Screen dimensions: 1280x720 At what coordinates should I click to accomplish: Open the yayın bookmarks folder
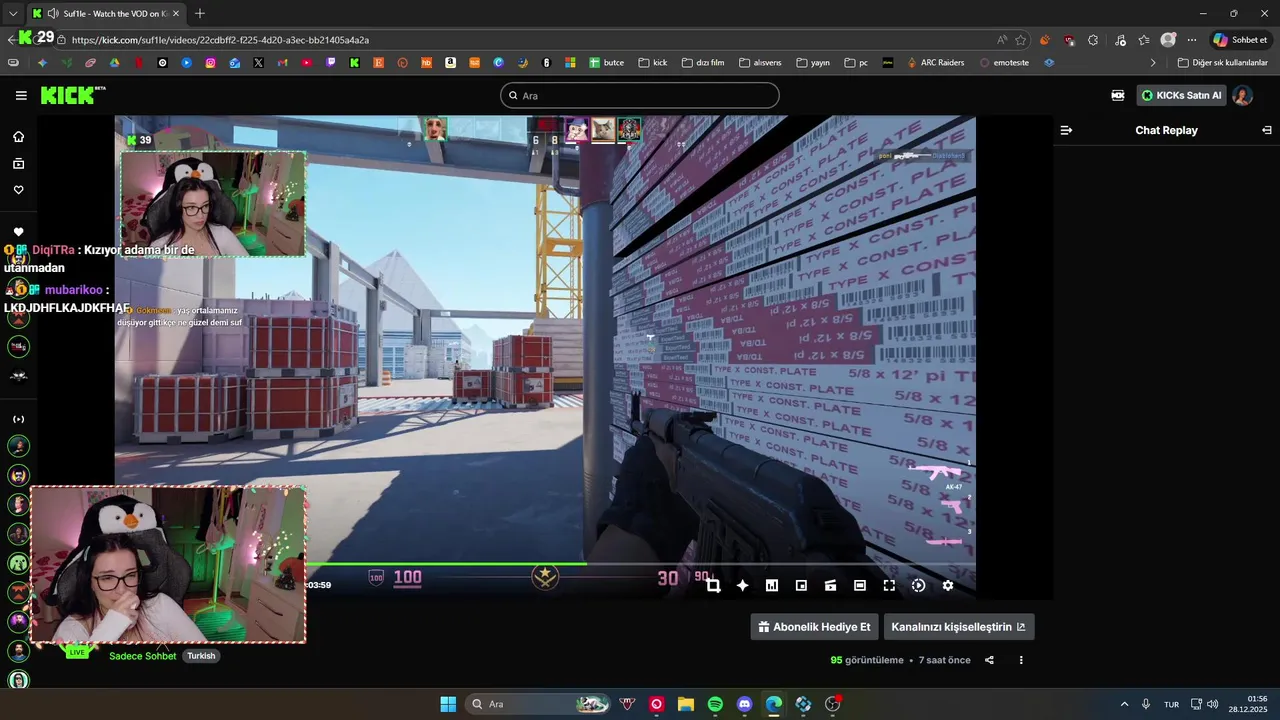[x=813, y=62]
